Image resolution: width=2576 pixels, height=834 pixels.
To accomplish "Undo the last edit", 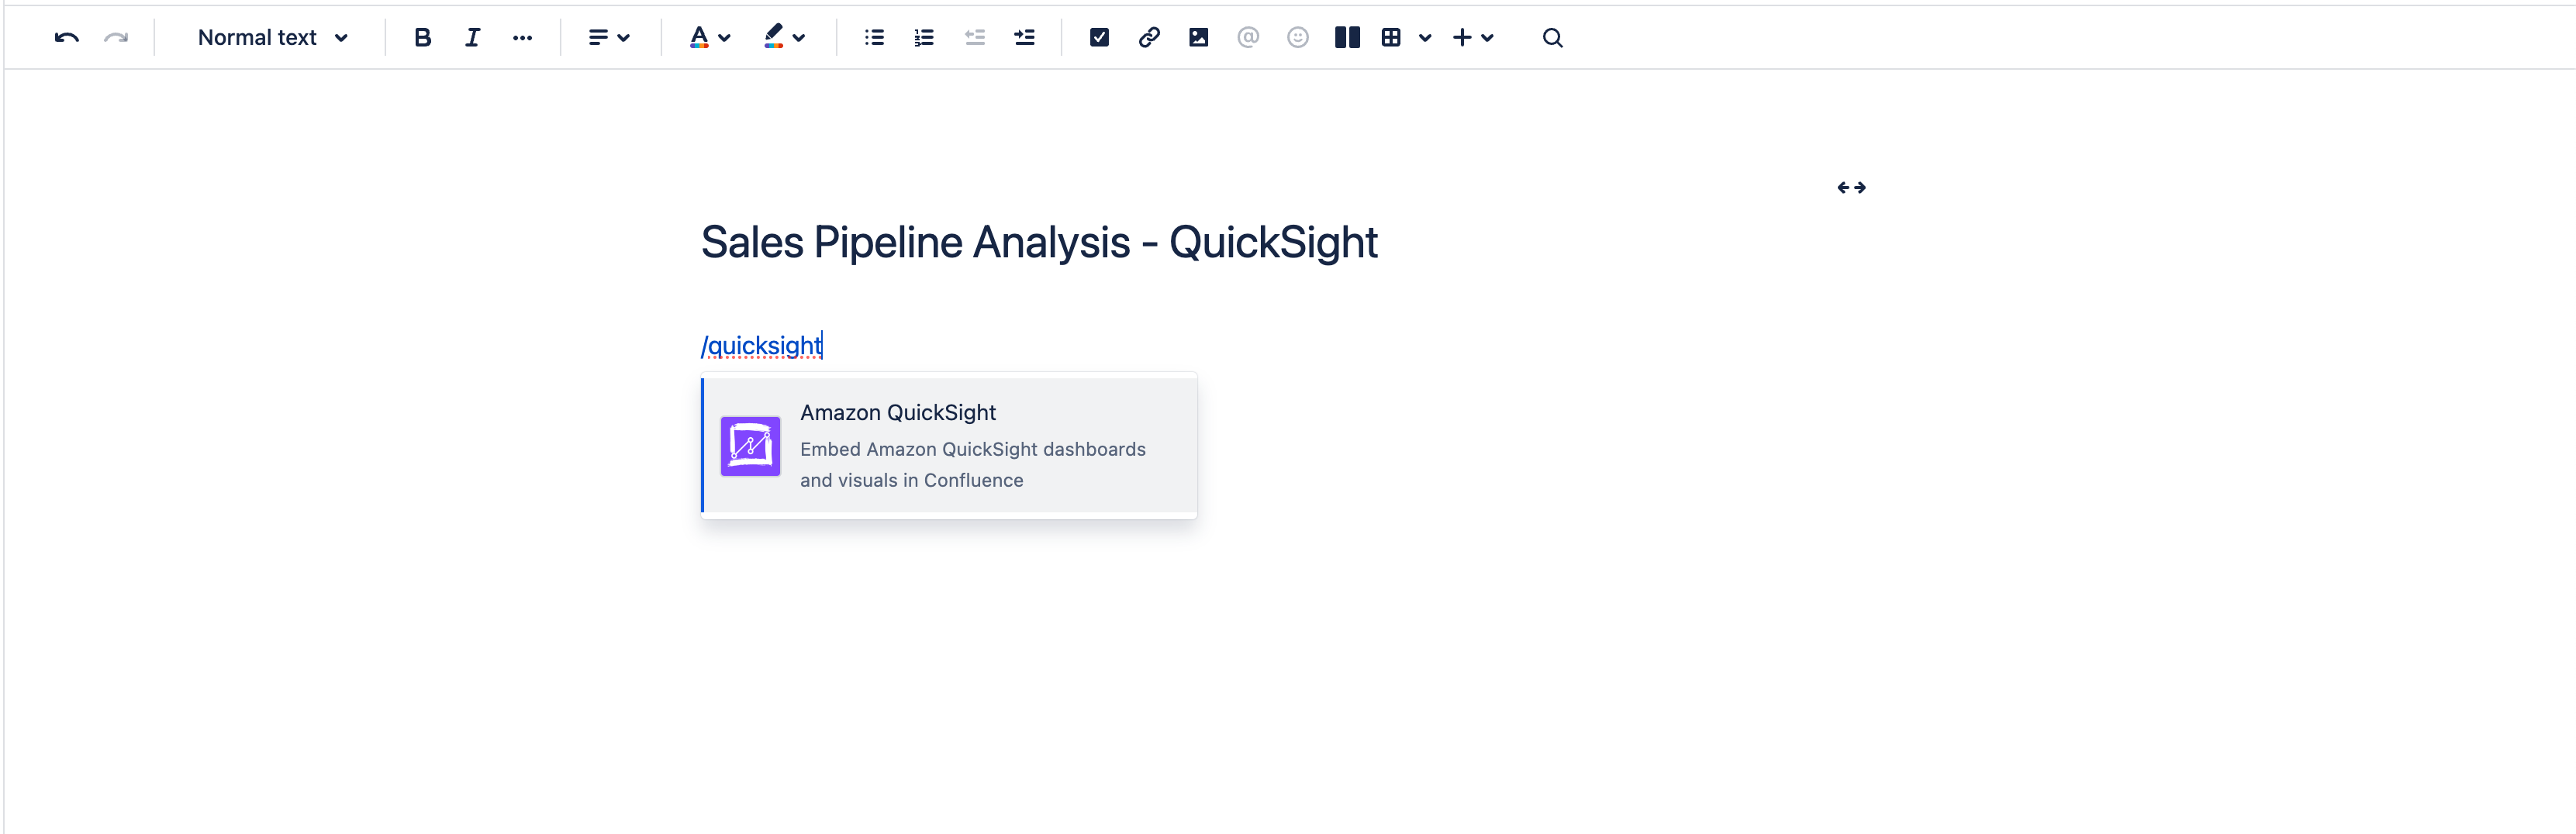I will point(67,38).
